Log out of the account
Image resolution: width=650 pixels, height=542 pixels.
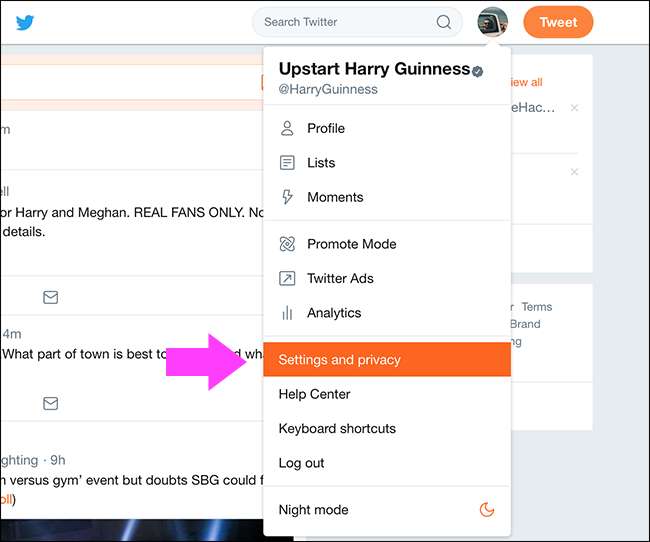pos(301,463)
